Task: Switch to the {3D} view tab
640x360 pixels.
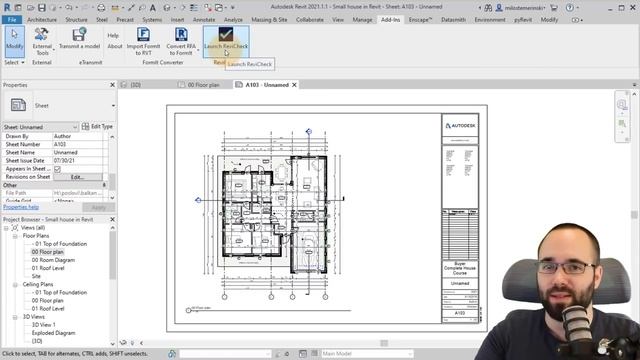Action: tap(136, 85)
